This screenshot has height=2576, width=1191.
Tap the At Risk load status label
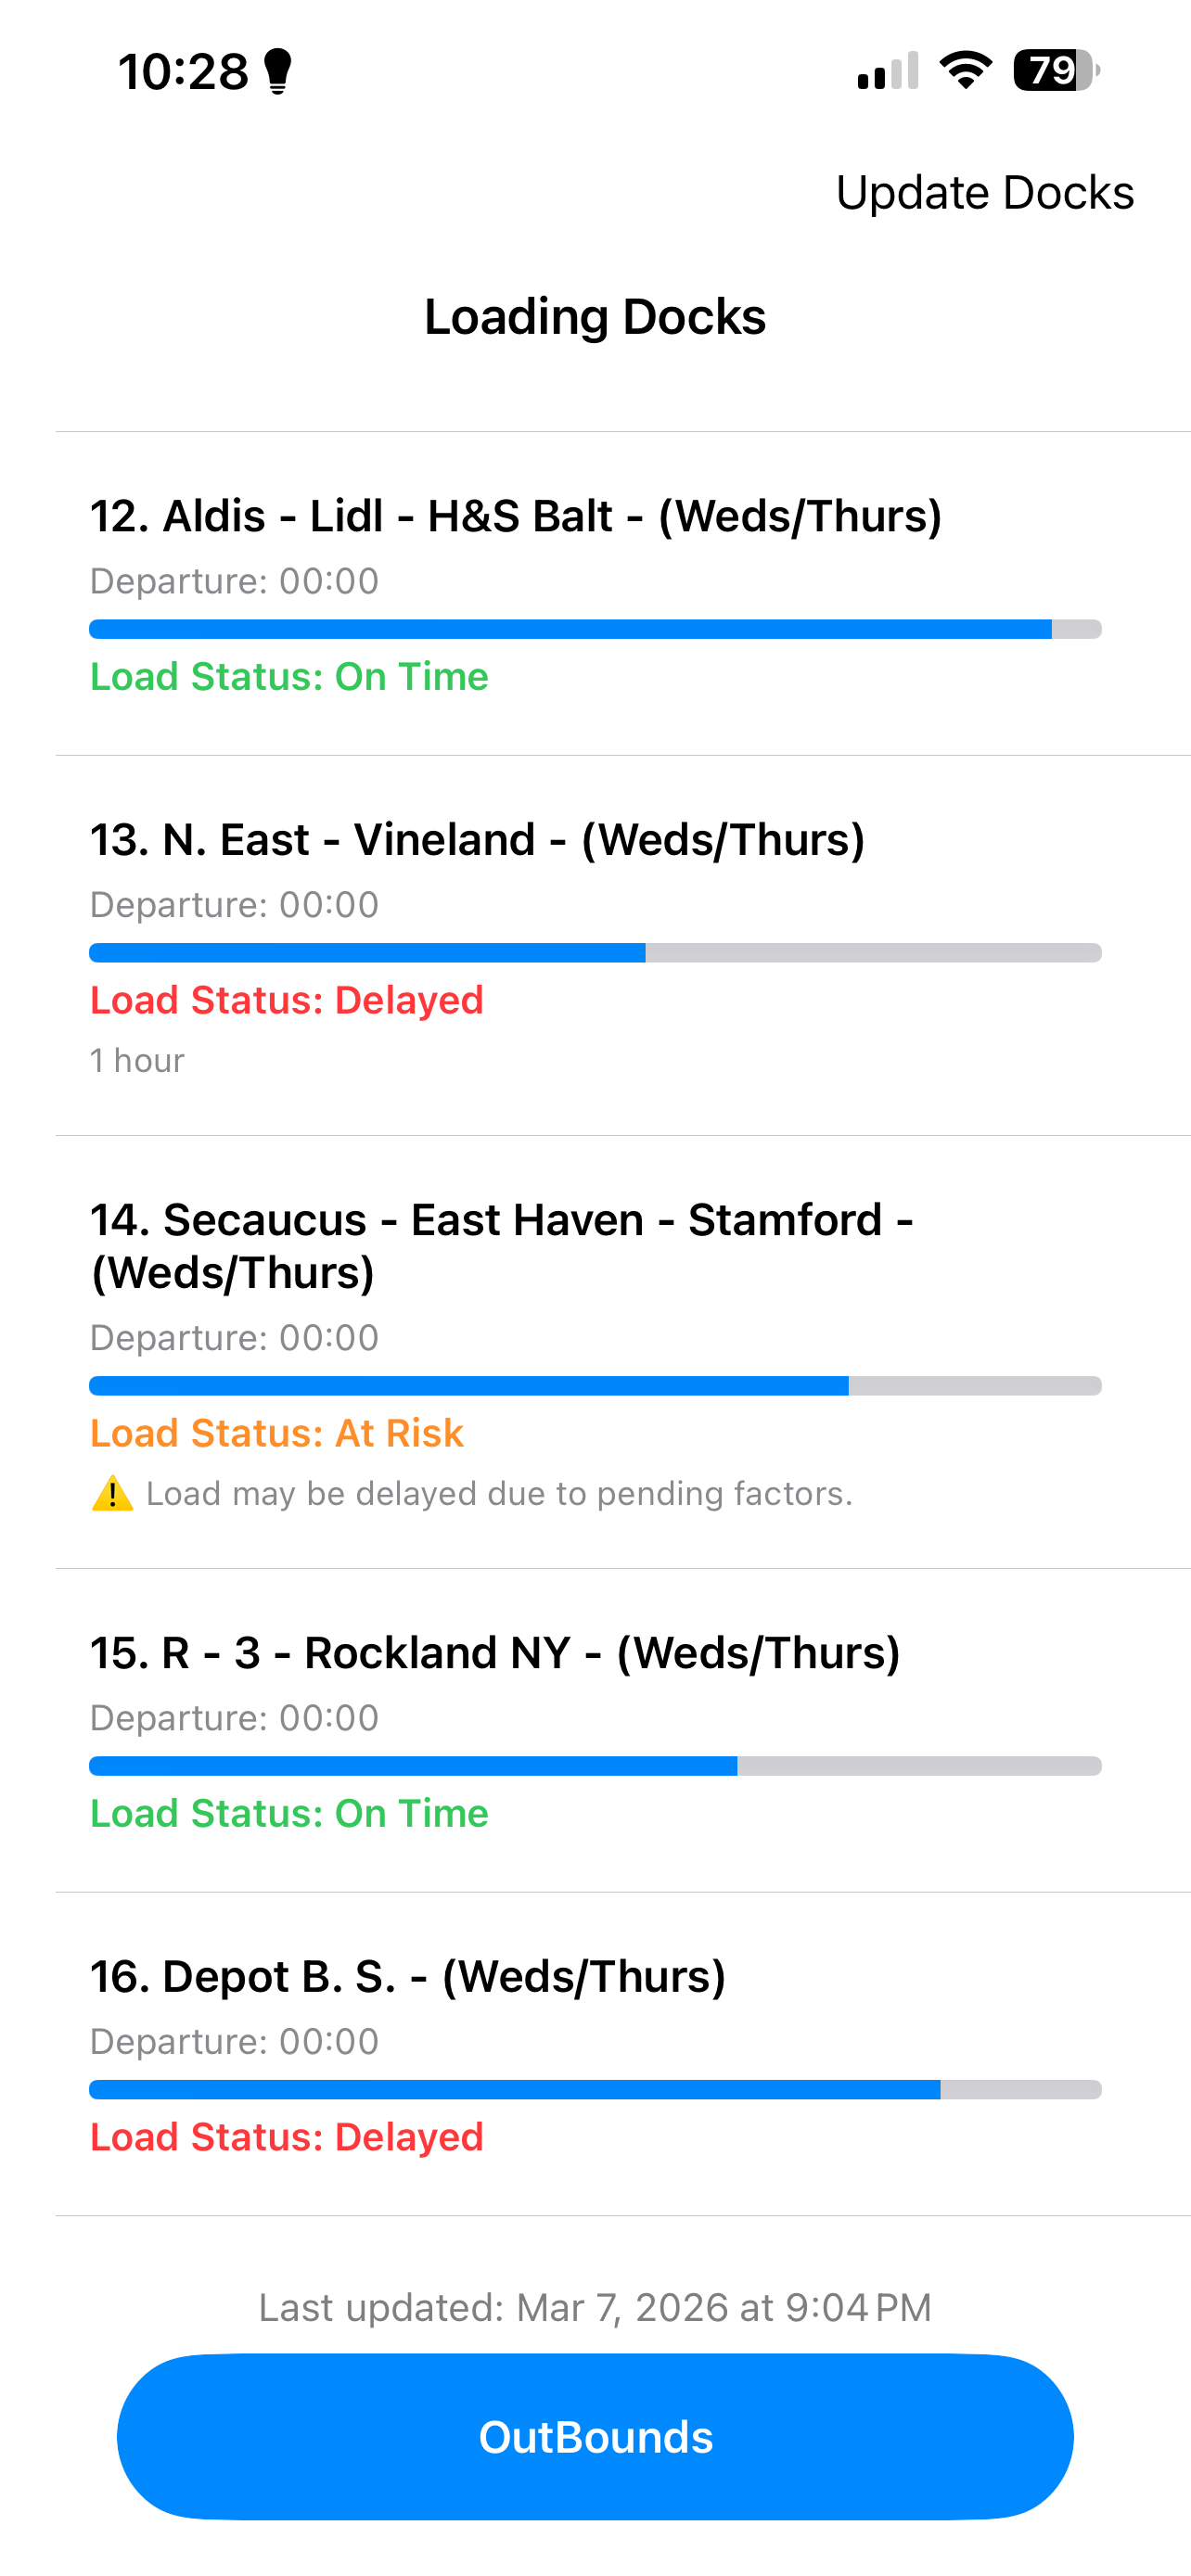click(277, 1433)
